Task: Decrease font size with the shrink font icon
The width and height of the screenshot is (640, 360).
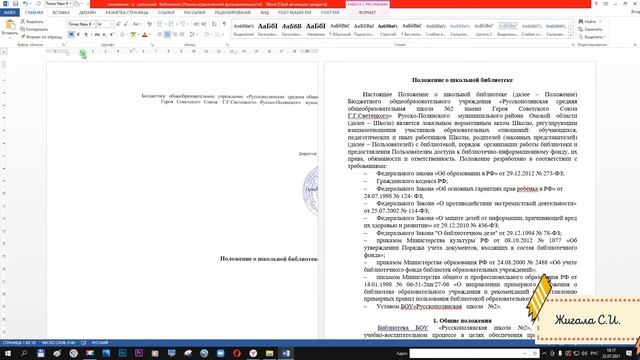Action: tap(126, 24)
